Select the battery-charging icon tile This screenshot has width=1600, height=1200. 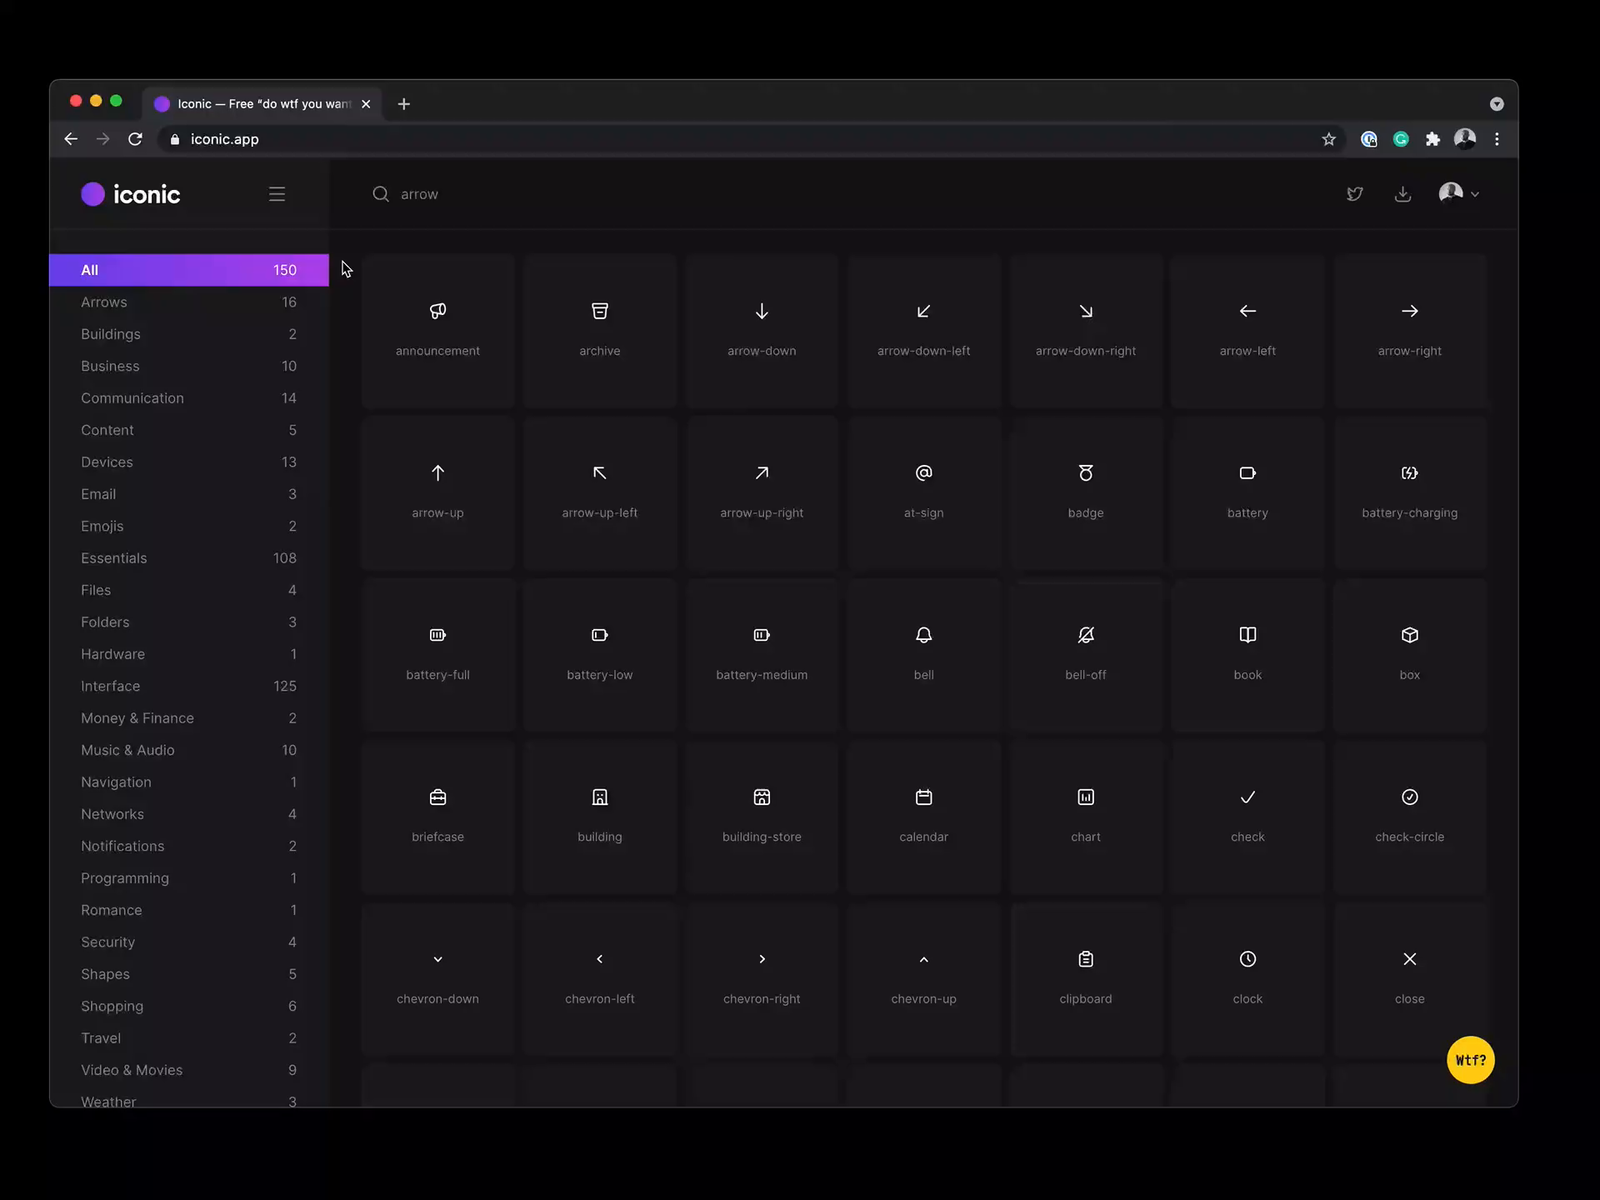(x=1409, y=490)
